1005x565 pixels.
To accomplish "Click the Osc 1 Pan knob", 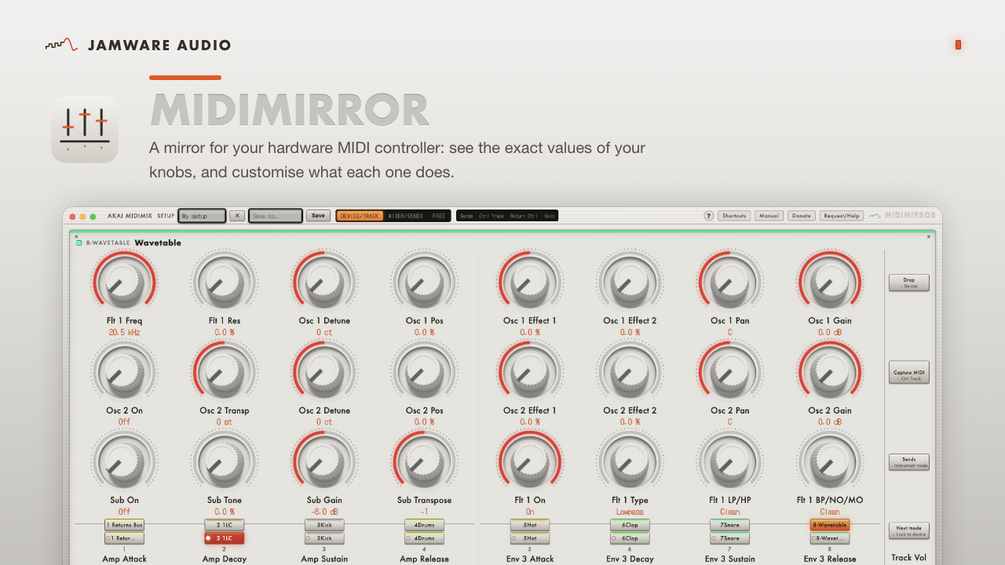I will pyautogui.click(x=729, y=282).
